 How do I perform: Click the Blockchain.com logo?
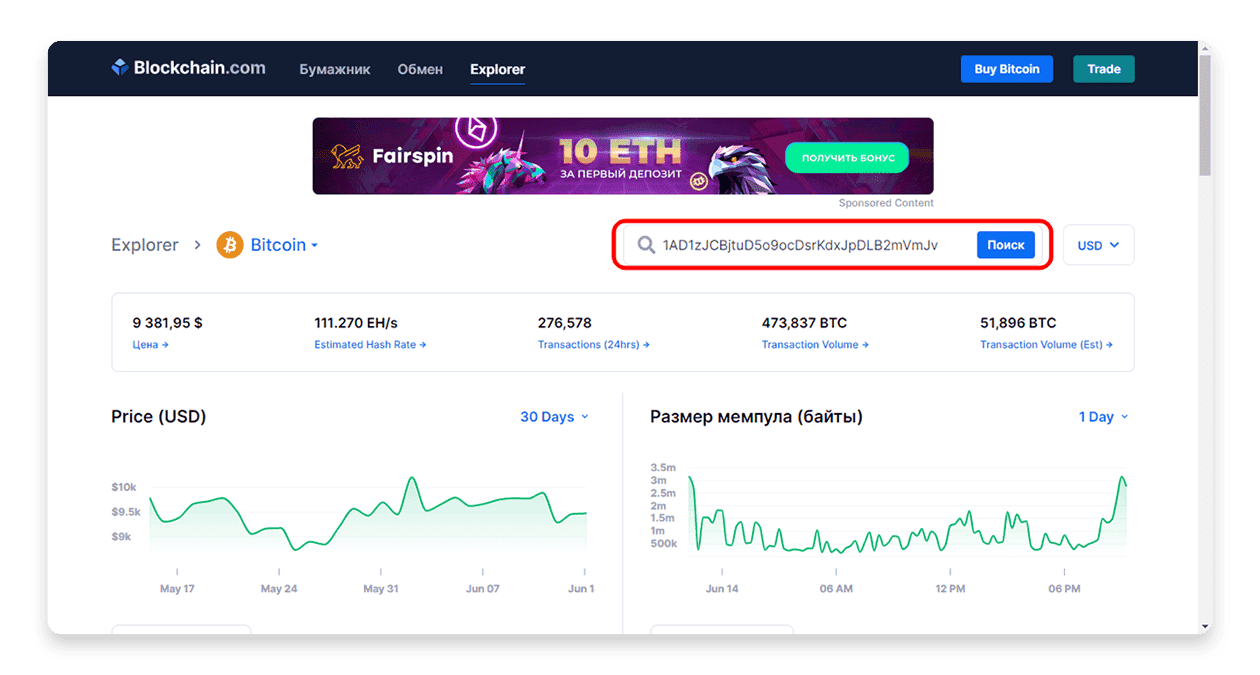coord(188,68)
